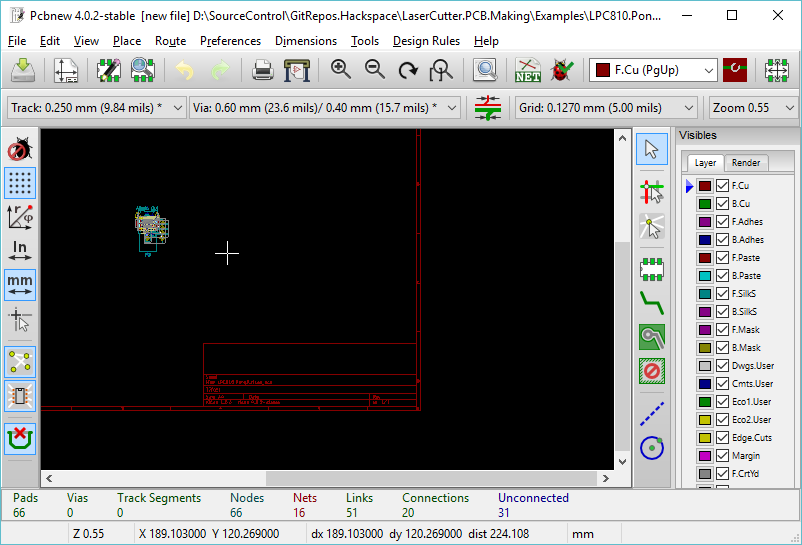The image size is (802, 545).
Task: Toggle board ratsnest display
Action: click(x=20, y=362)
